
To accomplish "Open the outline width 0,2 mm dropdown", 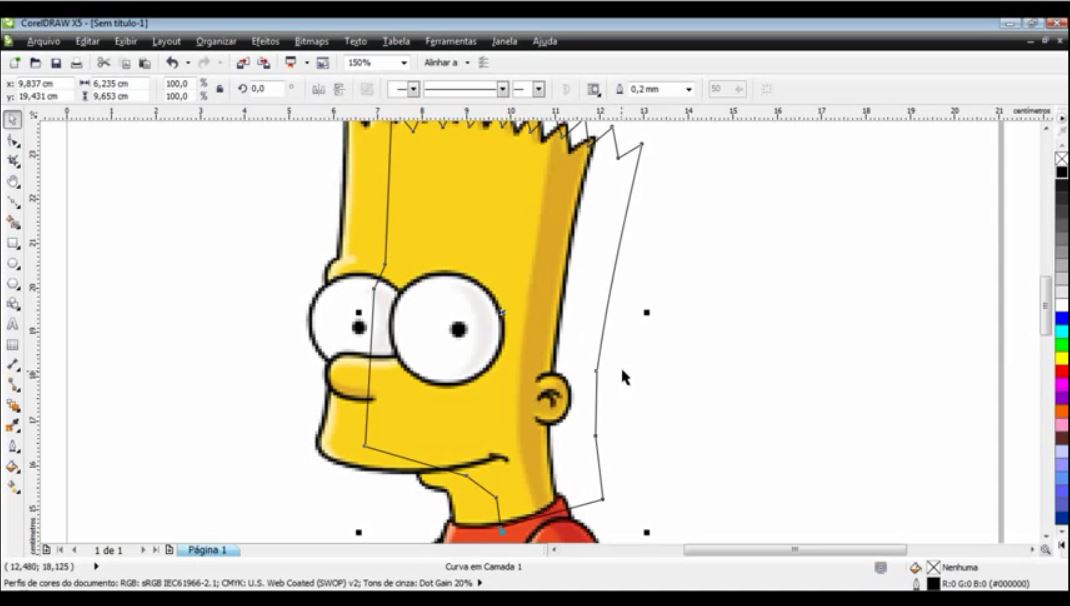I will tap(689, 89).
